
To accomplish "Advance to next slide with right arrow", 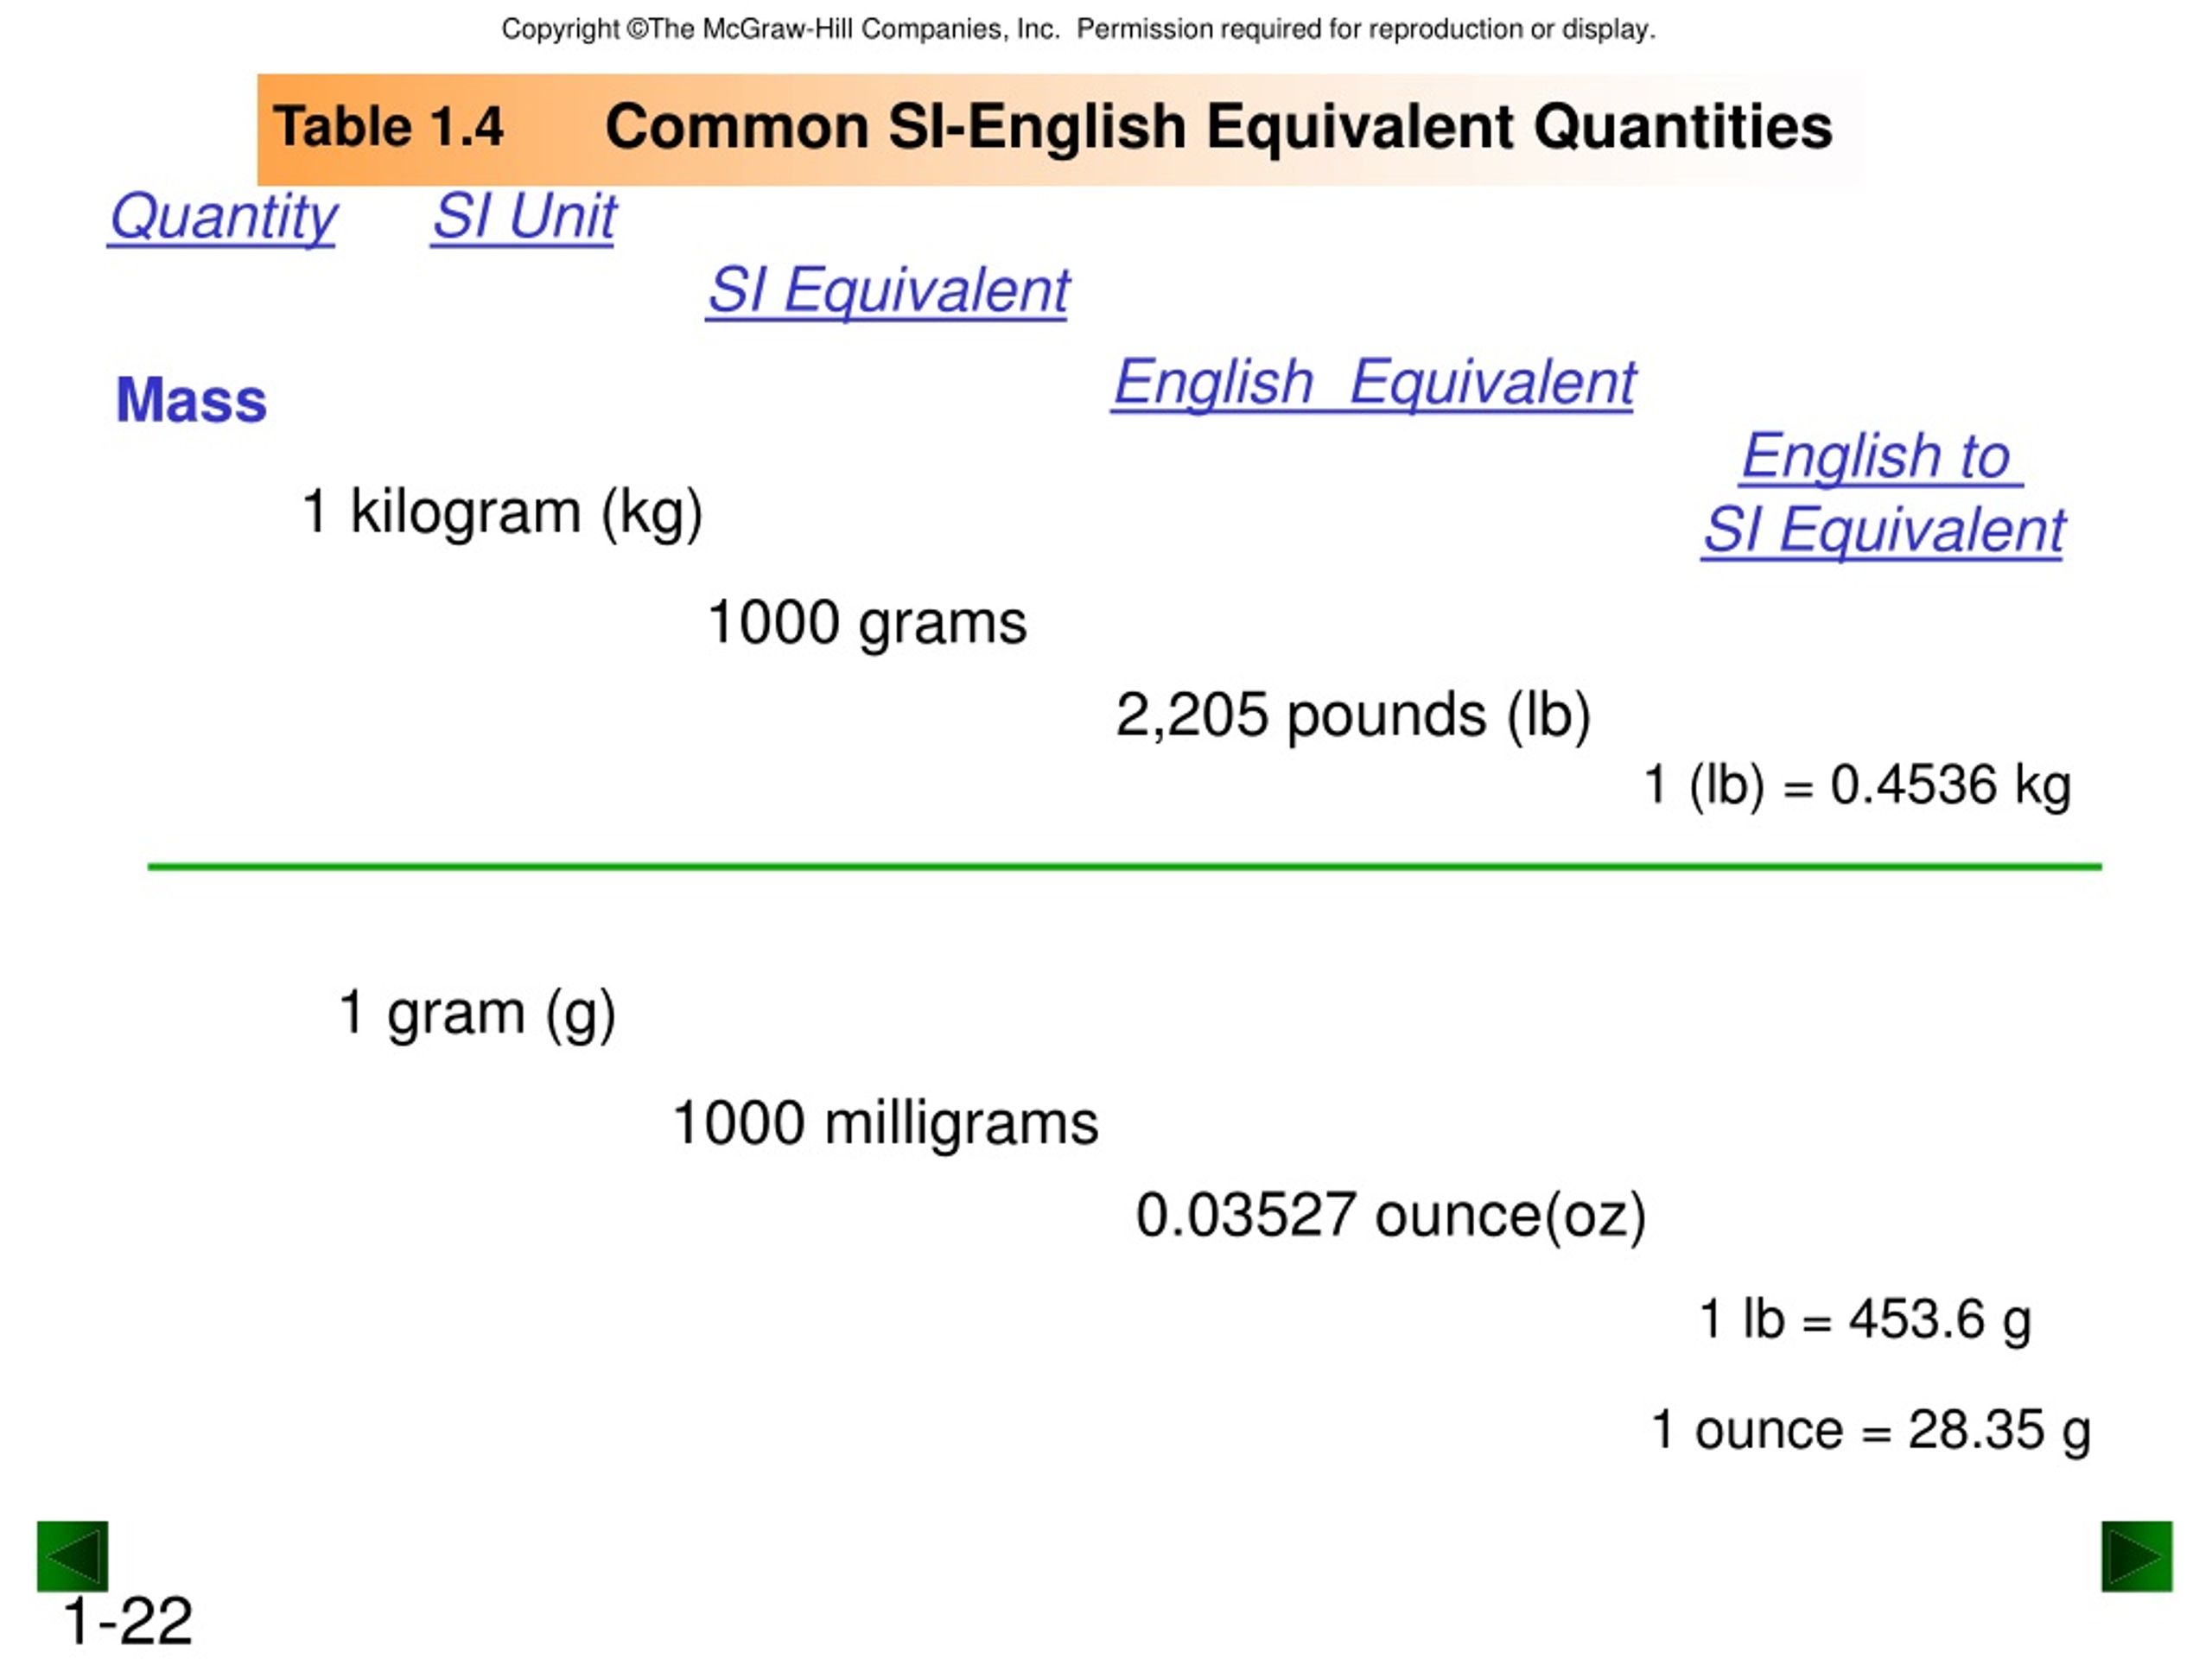I will (2136, 1556).
